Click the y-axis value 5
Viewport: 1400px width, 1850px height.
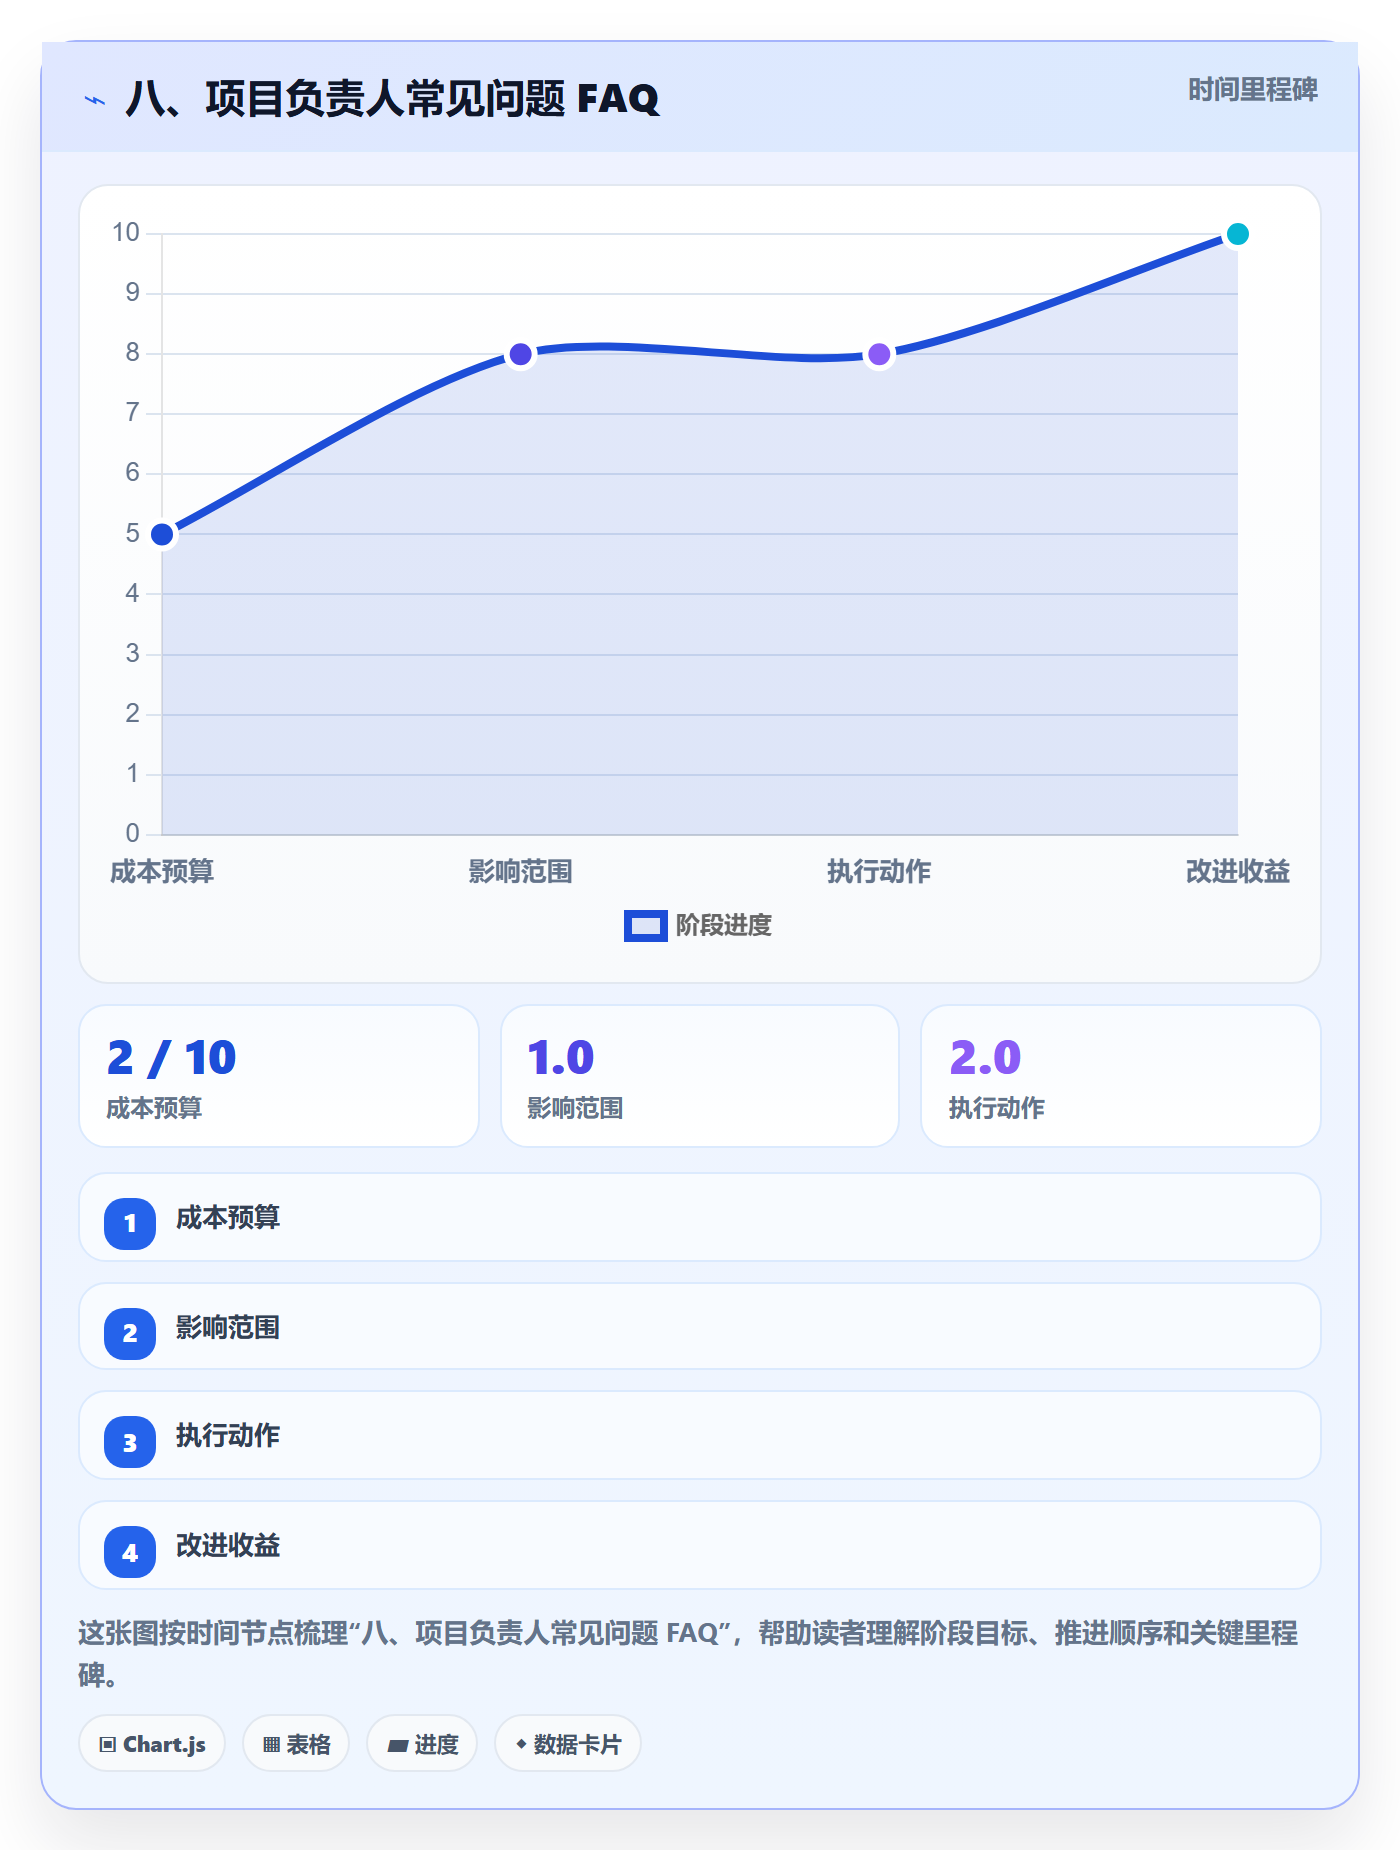(133, 533)
